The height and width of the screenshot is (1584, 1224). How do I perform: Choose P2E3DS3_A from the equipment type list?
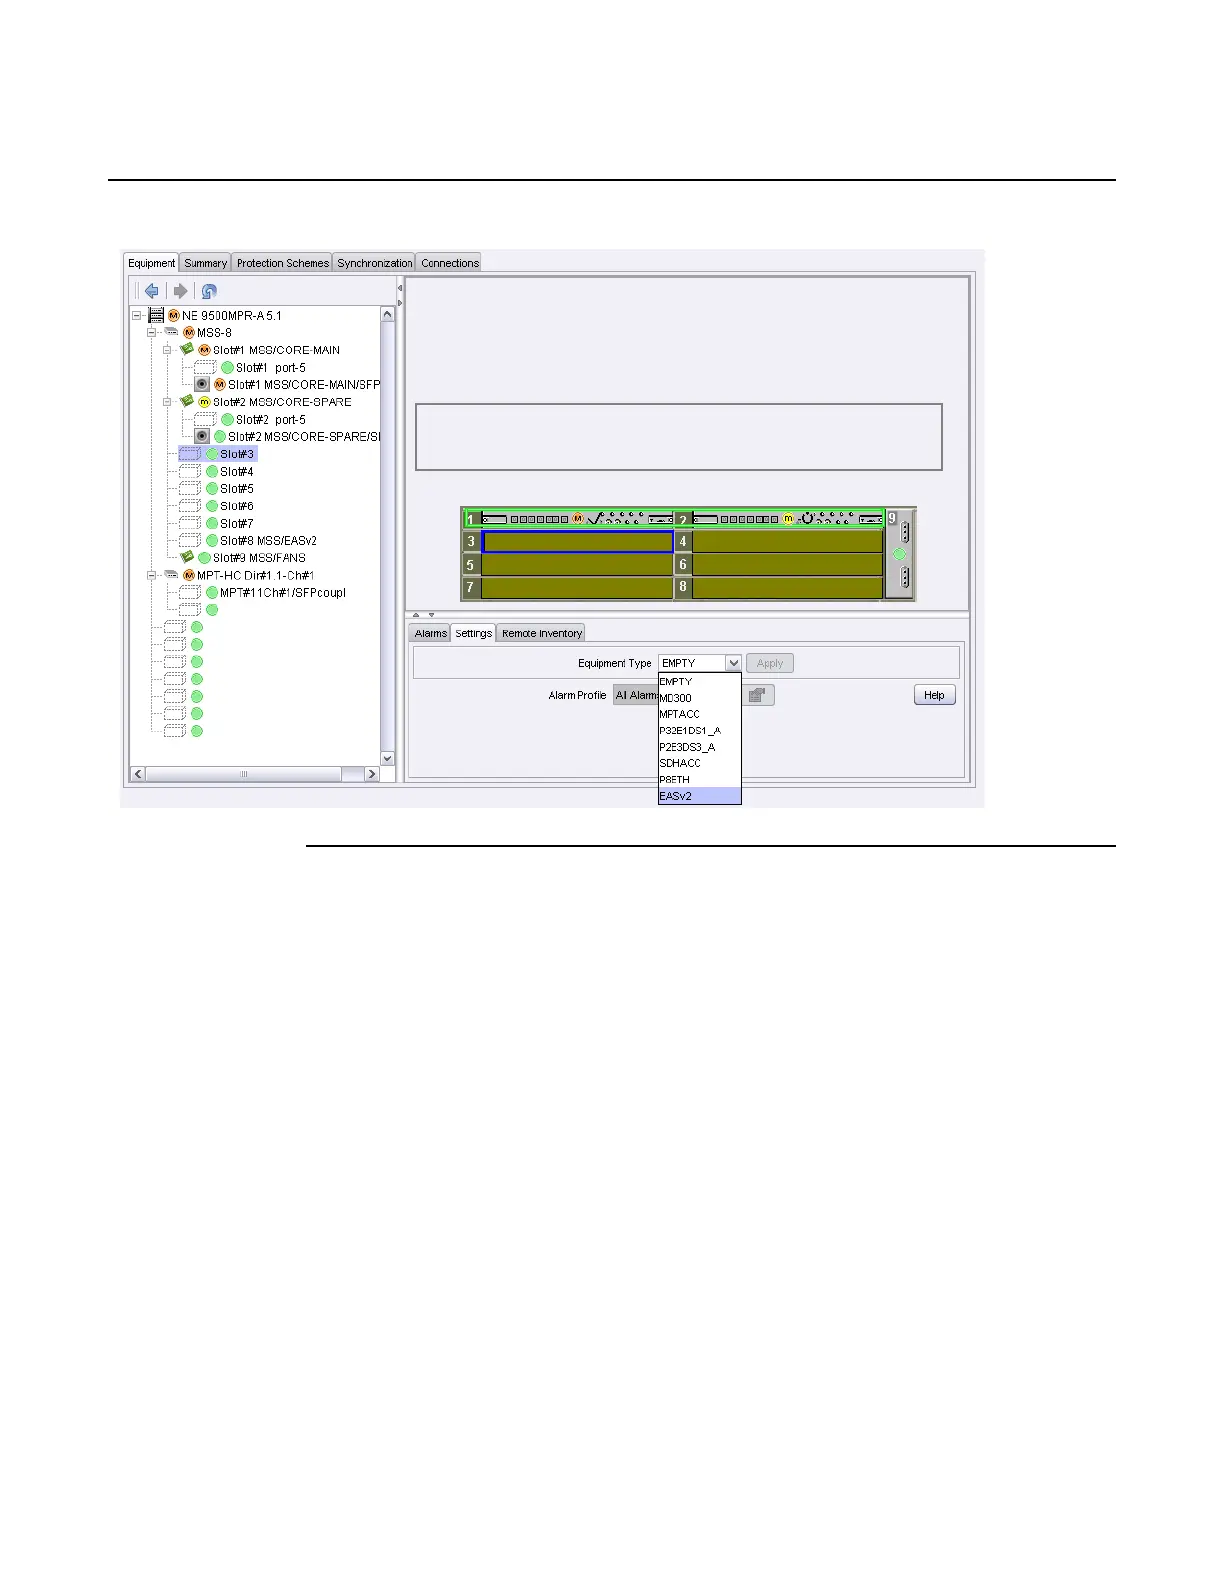[x=699, y=747]
